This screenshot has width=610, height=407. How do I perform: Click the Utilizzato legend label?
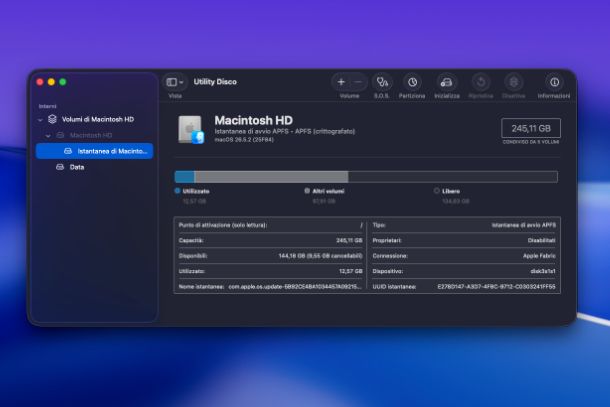coord(196,191)
